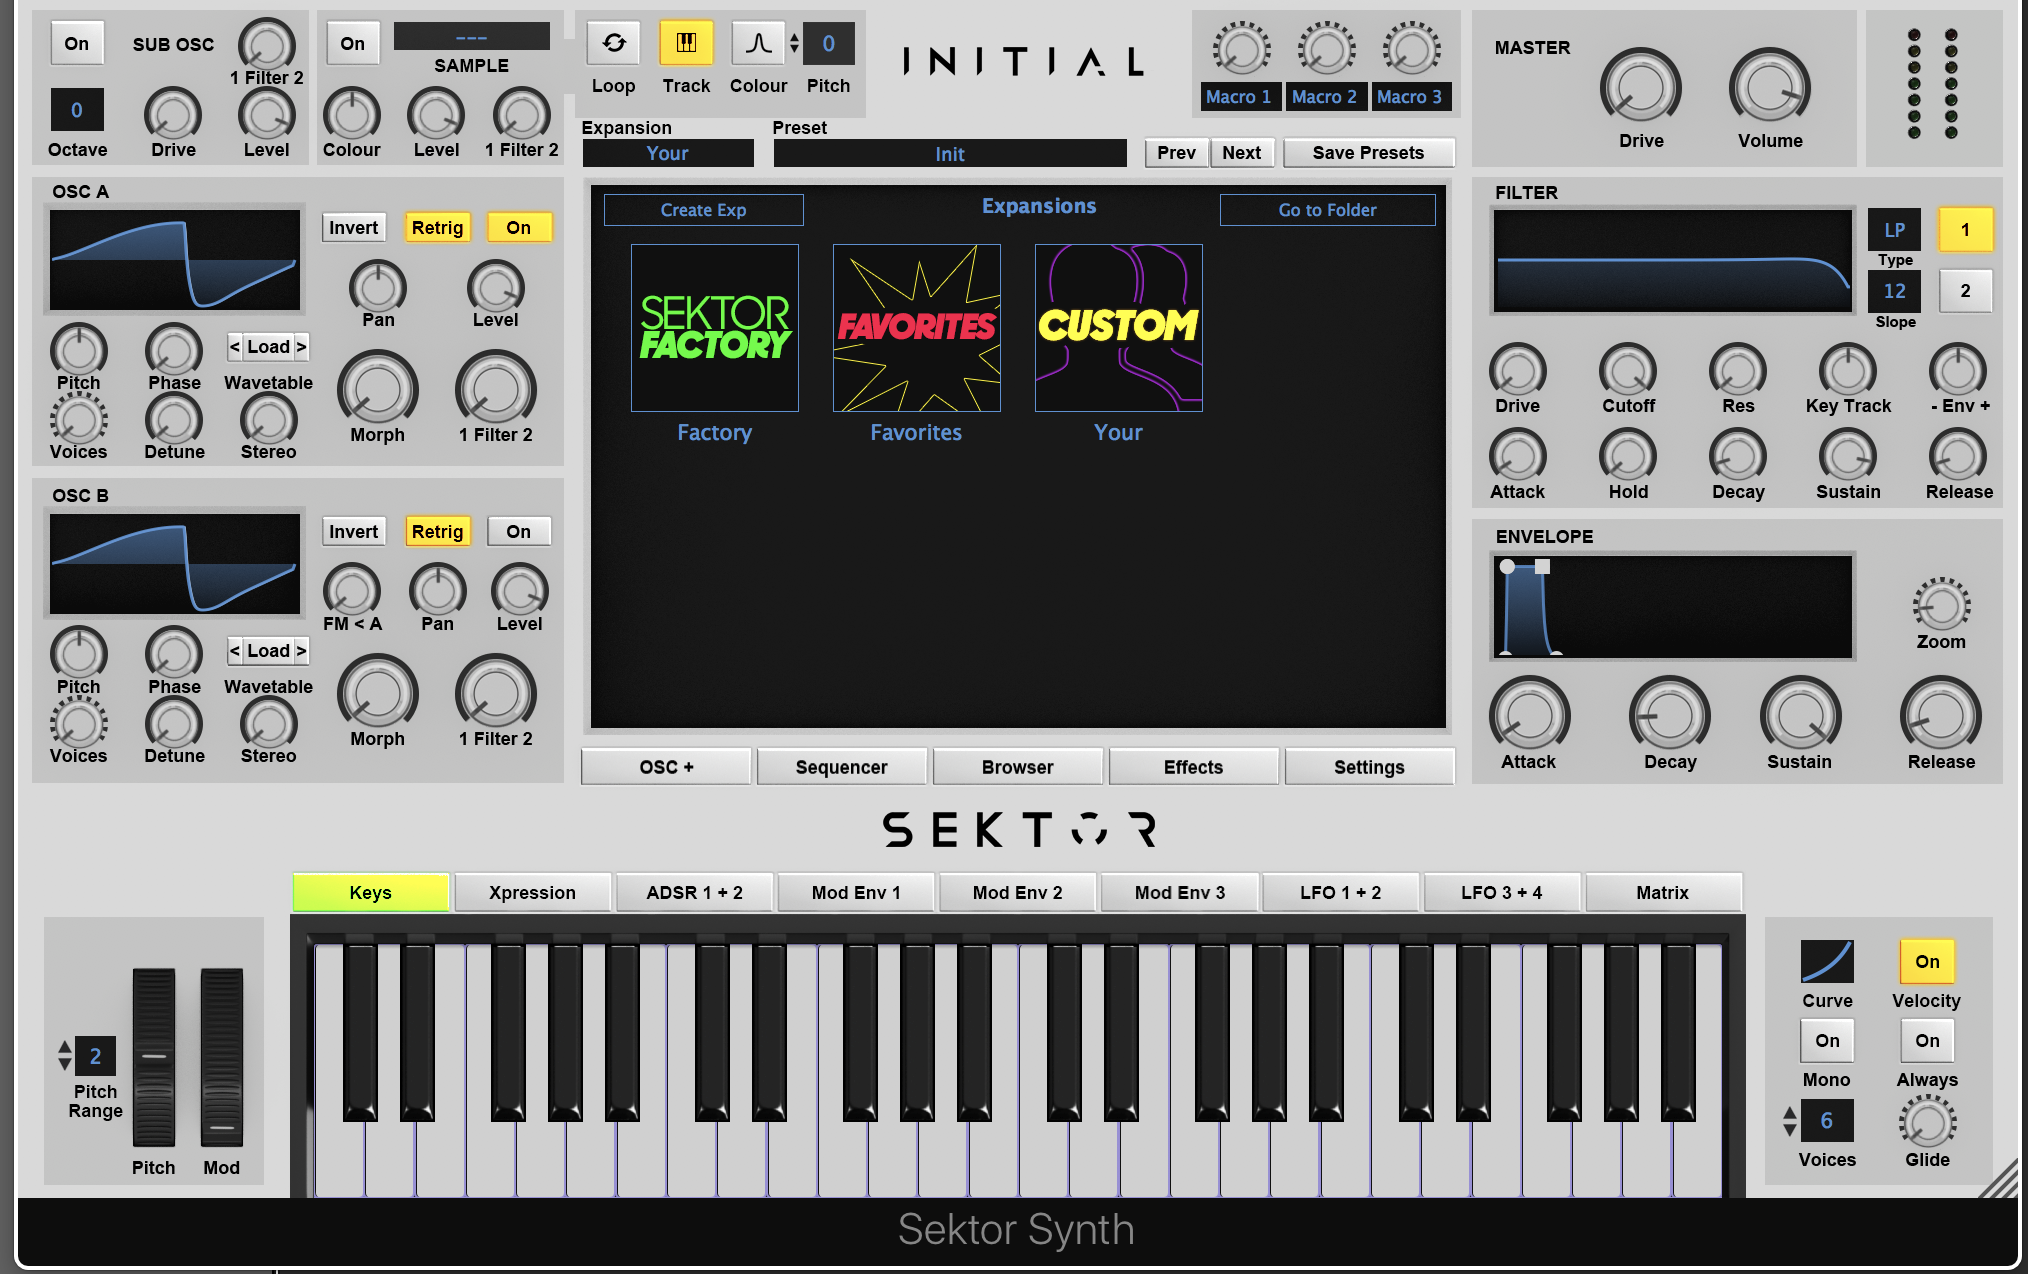Click the OSC A Pan knob

pos(378,288)
